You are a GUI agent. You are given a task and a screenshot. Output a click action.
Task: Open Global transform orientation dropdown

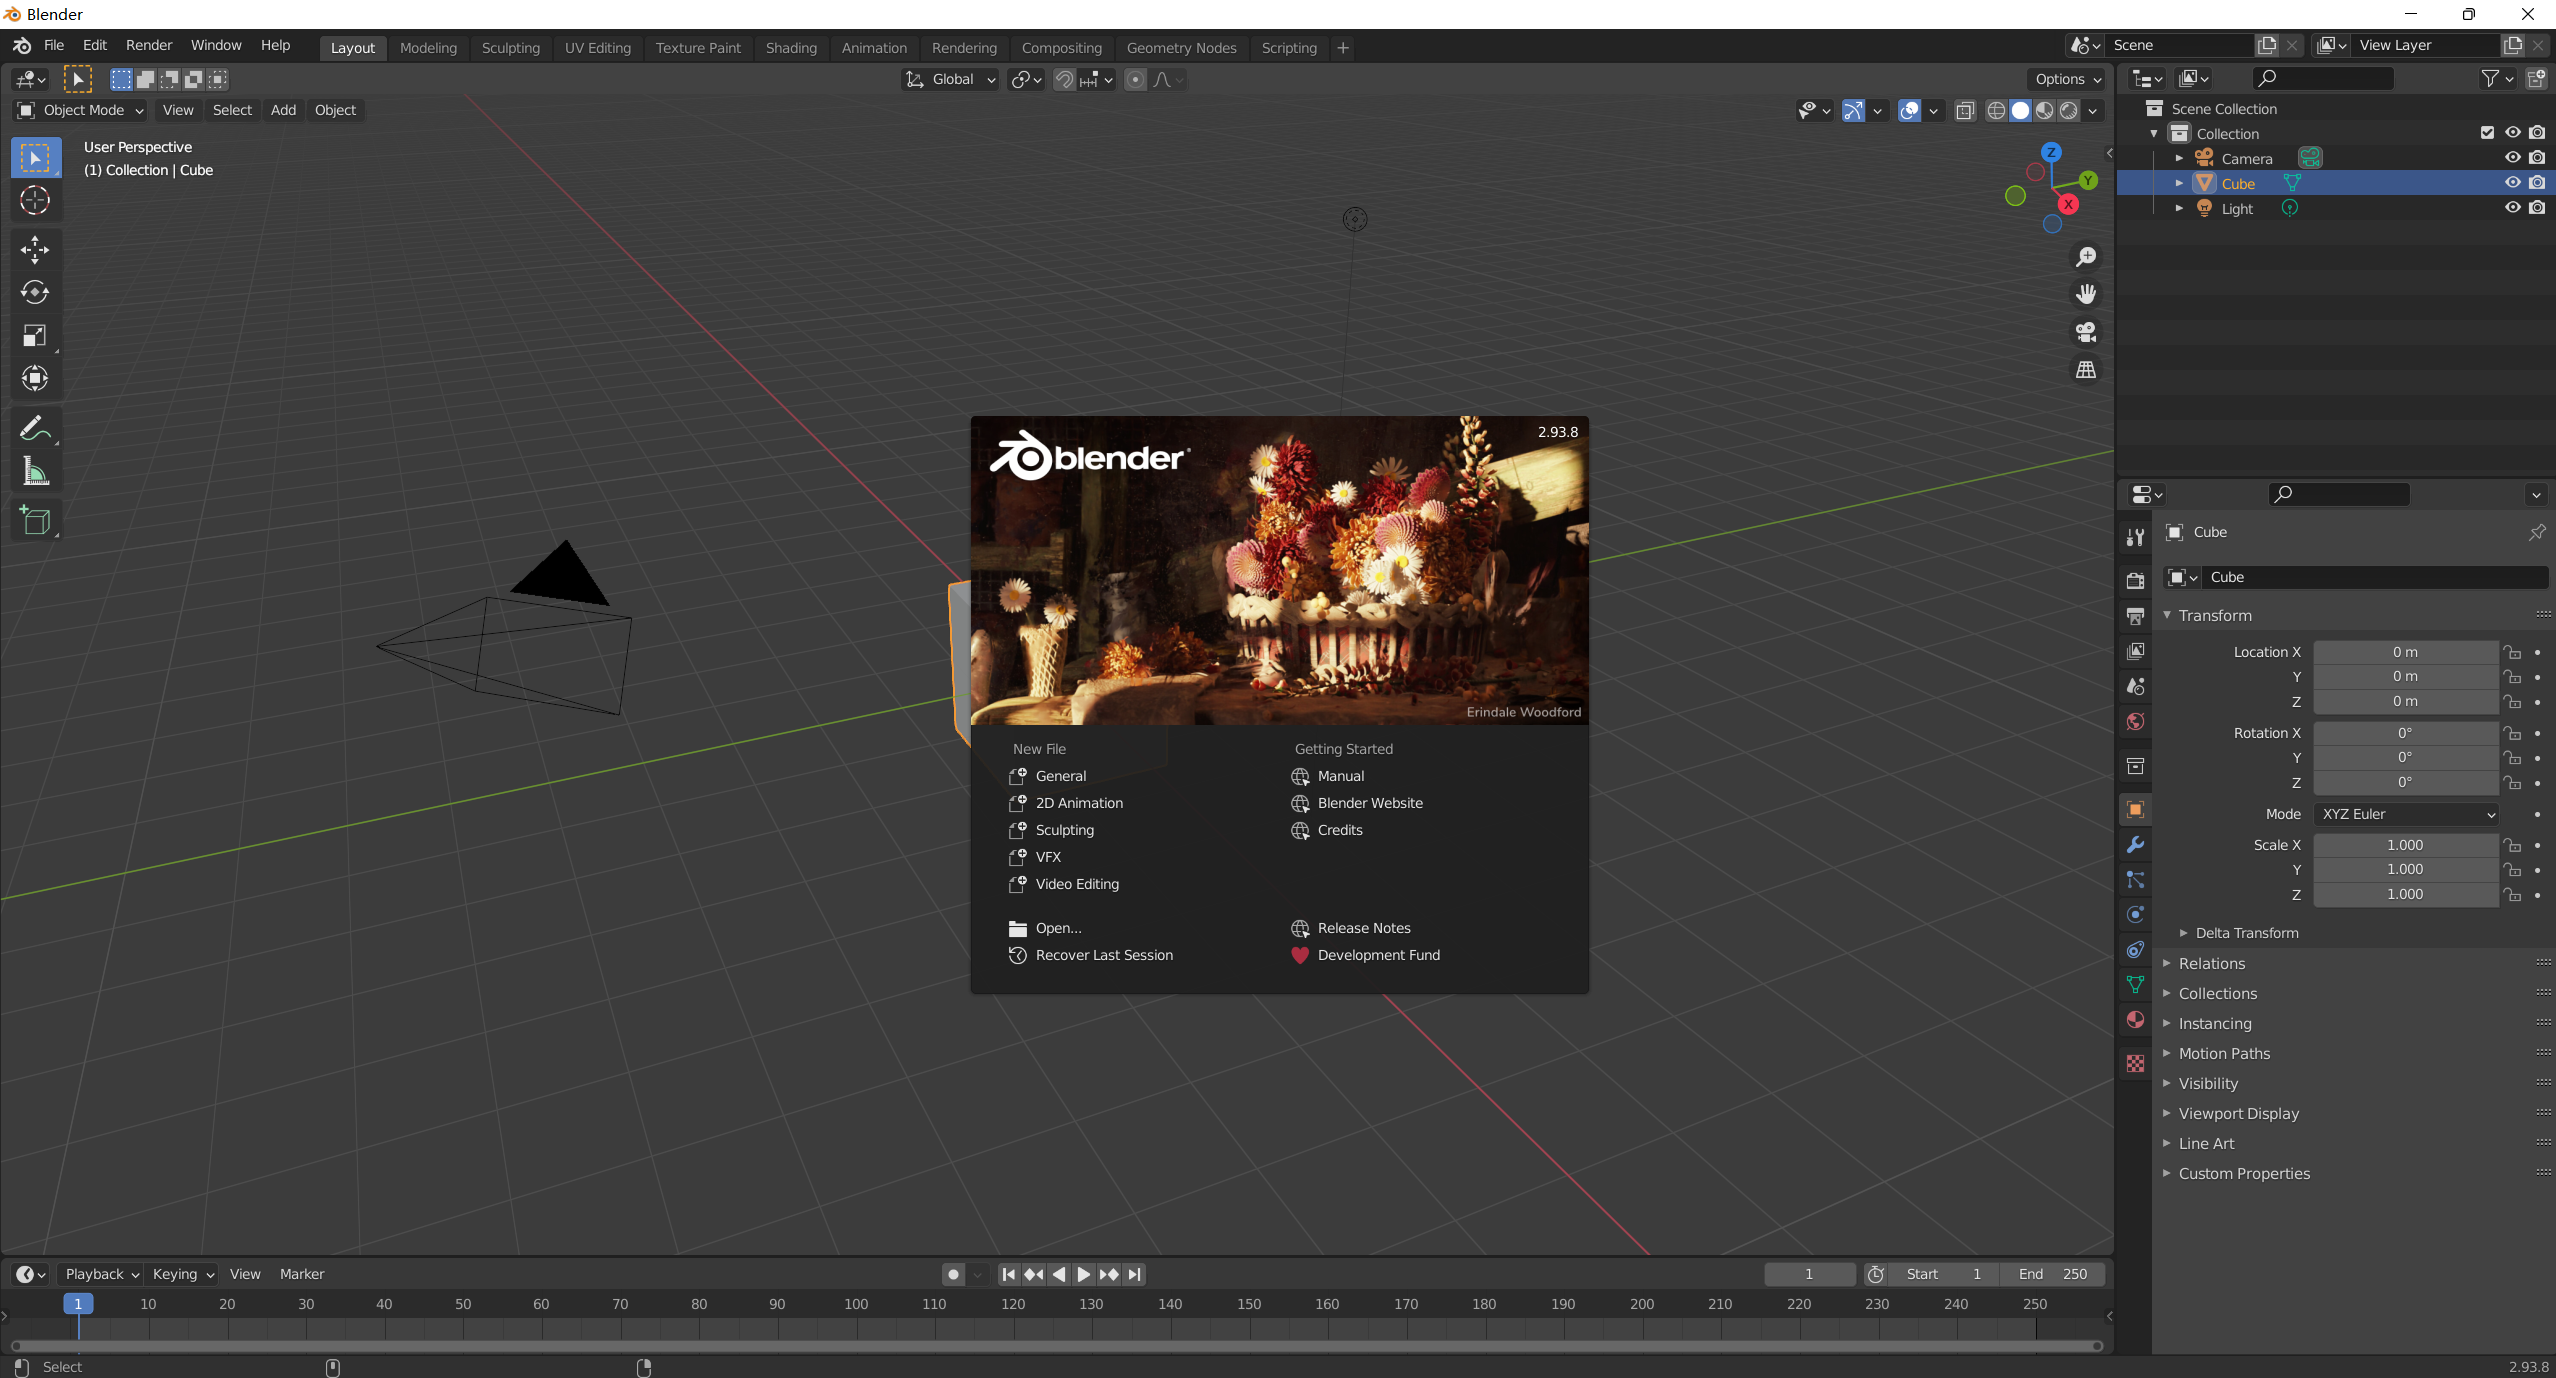[x=950, y=80]
